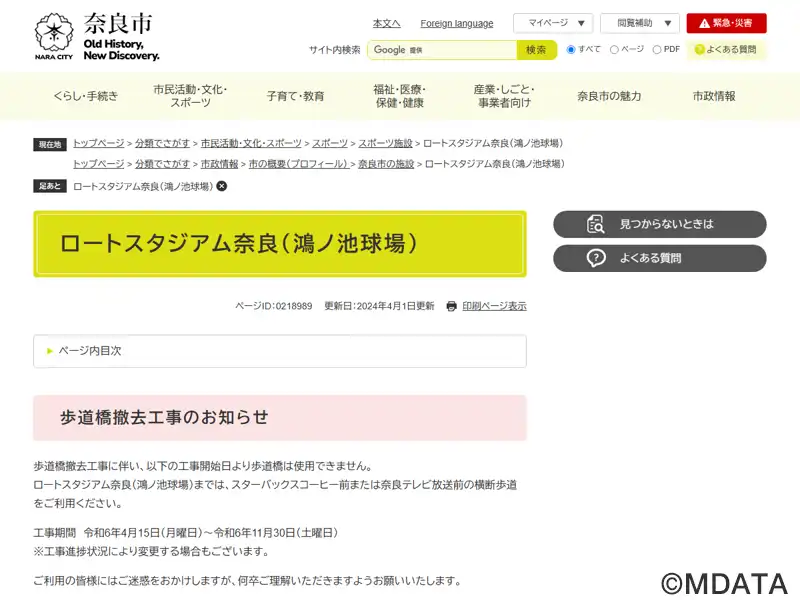Open 市政情報 menu
Image resolution: width=800 pixels, height=600 pixels.
714,96
